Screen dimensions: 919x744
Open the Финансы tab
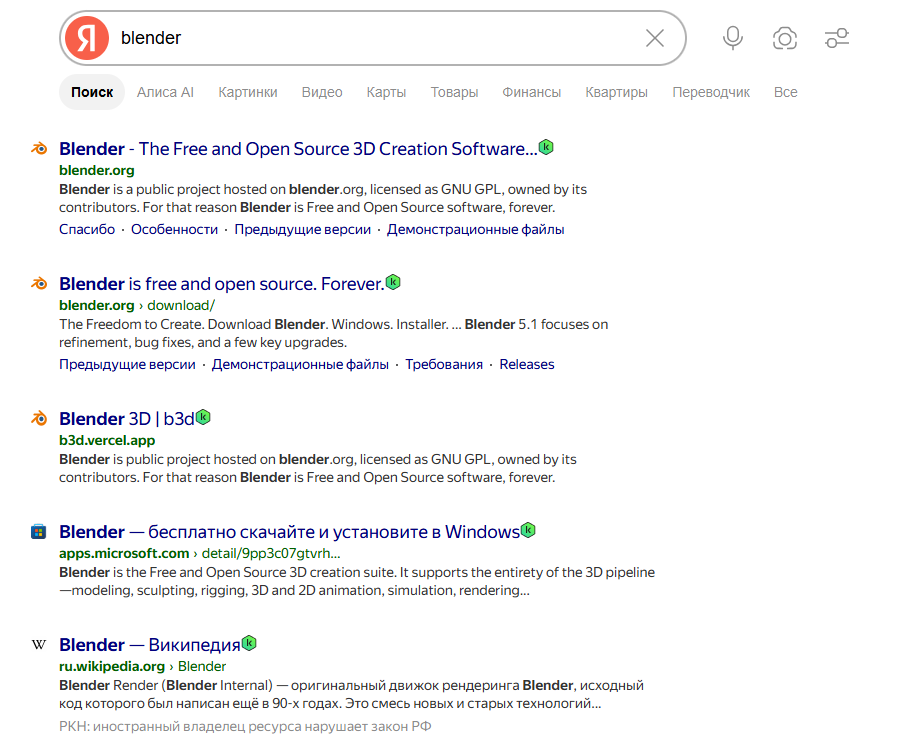(532, 92)
